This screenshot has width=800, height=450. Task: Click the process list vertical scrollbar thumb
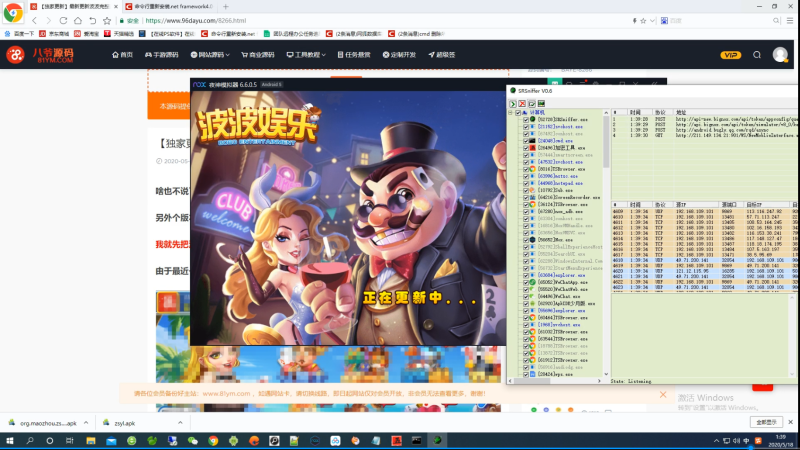tap(606, 141)
